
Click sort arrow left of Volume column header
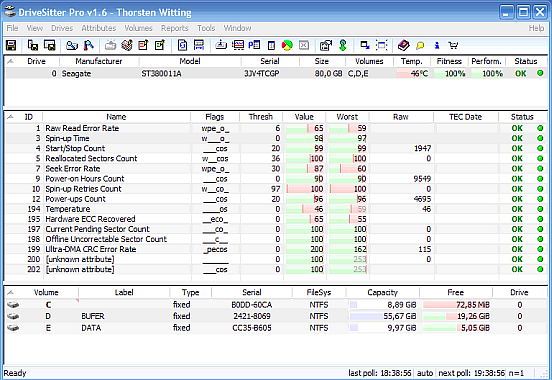click(x=11, y=292)
